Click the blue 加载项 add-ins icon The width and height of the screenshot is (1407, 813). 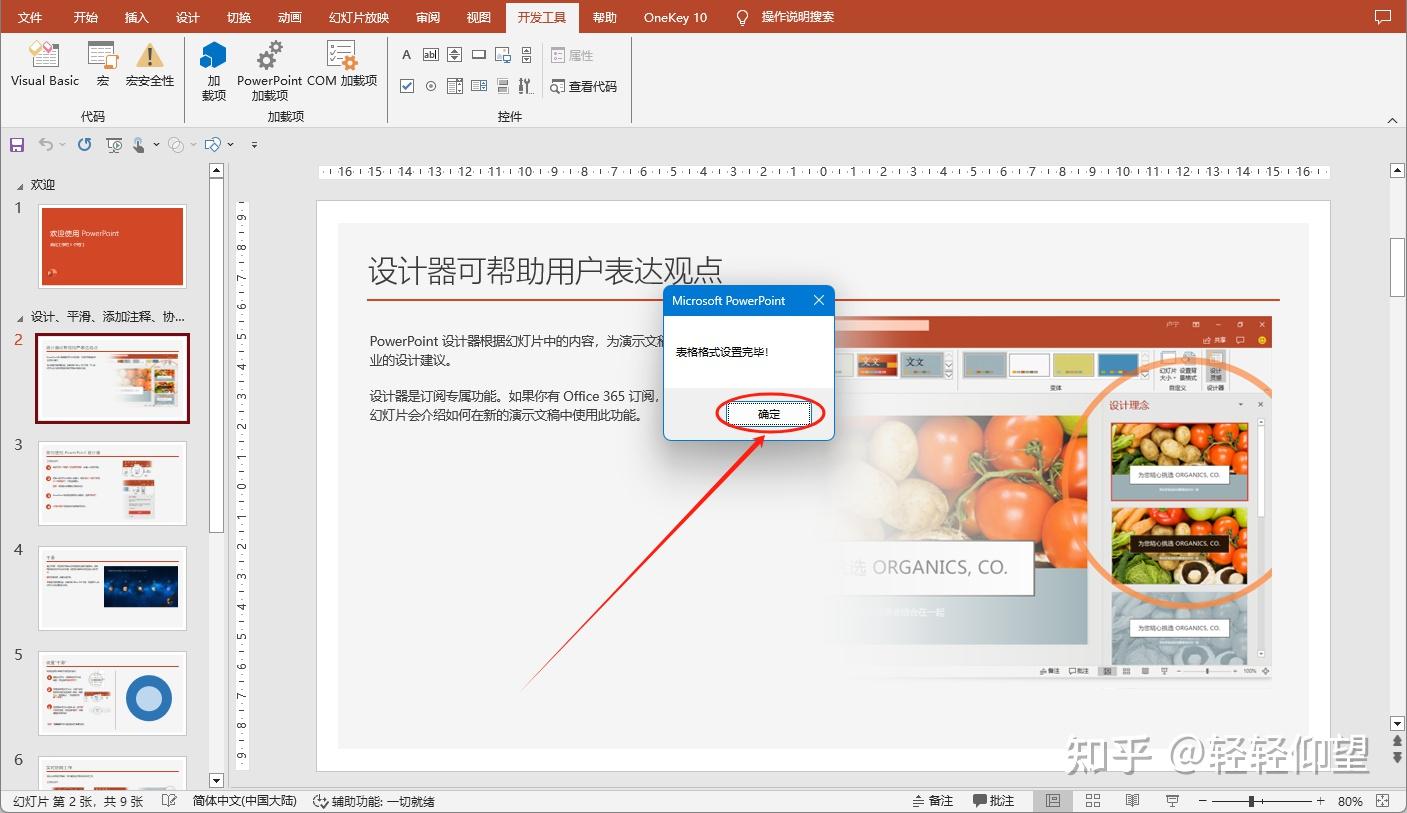pyautogui.click(x=213, y=70)
